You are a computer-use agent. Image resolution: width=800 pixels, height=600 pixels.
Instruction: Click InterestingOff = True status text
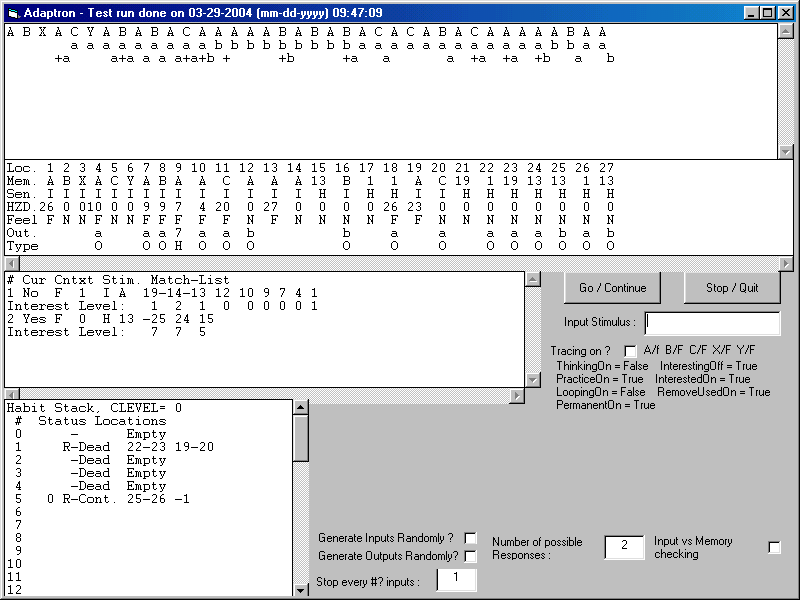point(709,366)
